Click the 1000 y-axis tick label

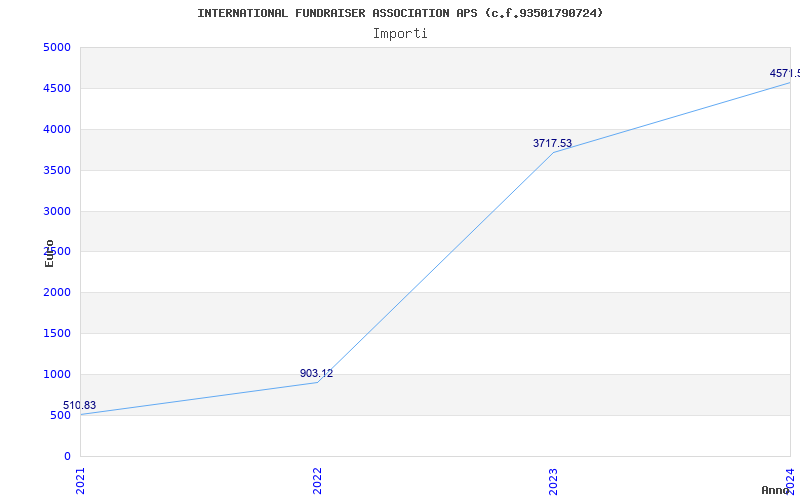pyautogui.click(x=57, y=374)
